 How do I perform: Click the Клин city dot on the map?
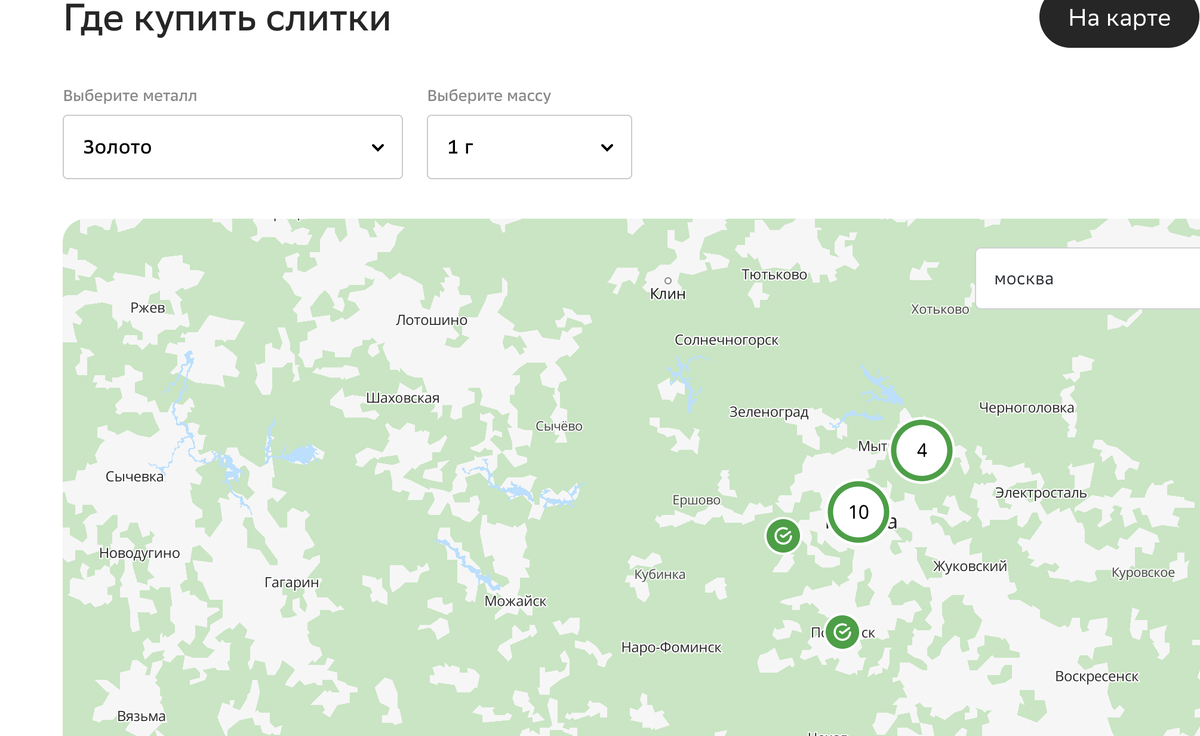point(668,280)
